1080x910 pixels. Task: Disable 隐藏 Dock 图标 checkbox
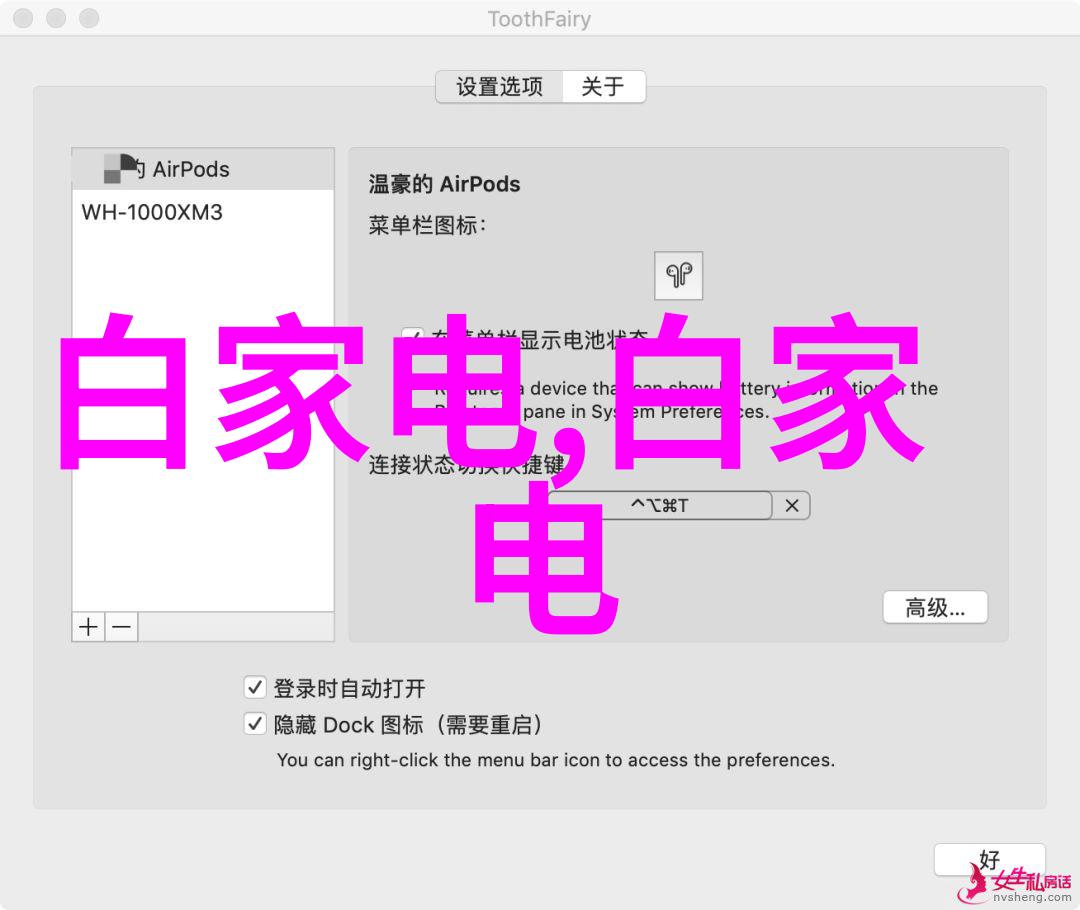(x=255, y=724)
